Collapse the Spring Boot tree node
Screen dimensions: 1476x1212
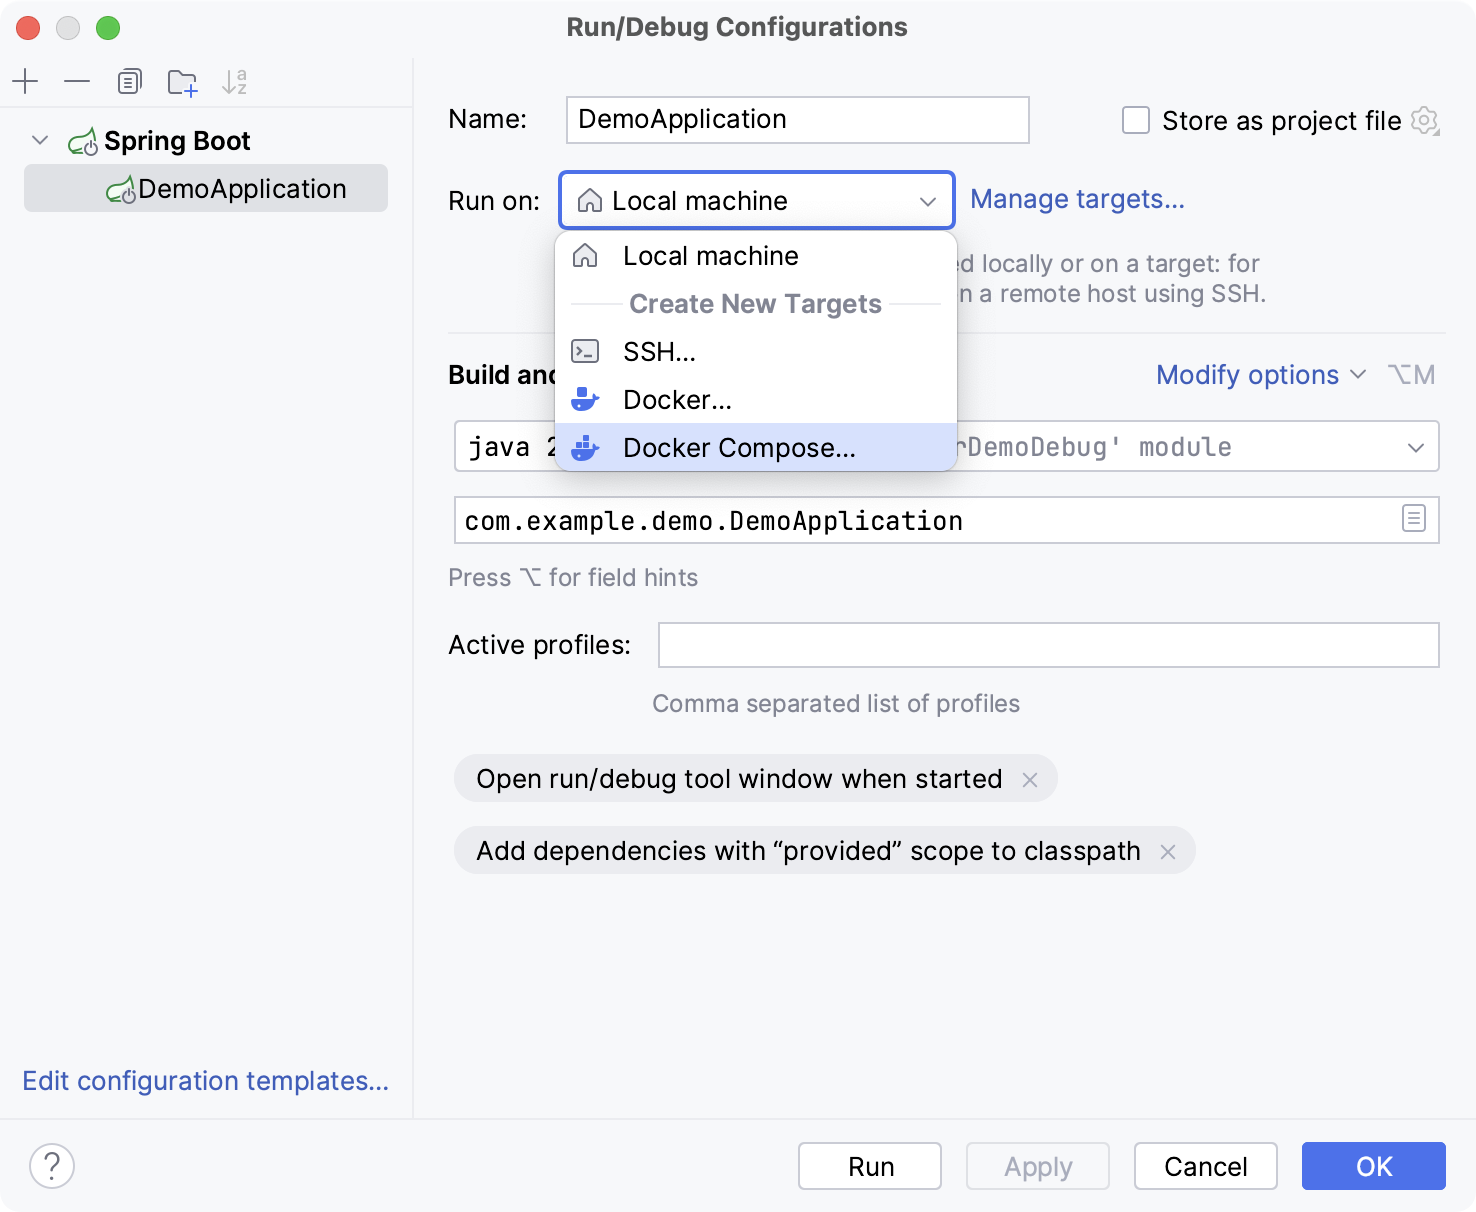click(40, 140)
